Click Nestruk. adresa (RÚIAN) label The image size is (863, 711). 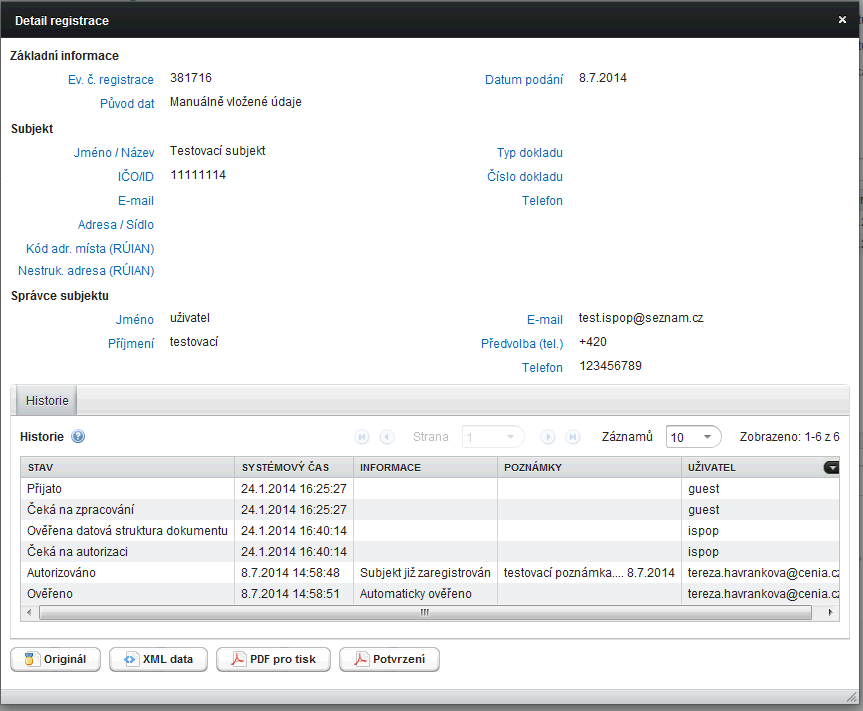(x=86, y=271)
